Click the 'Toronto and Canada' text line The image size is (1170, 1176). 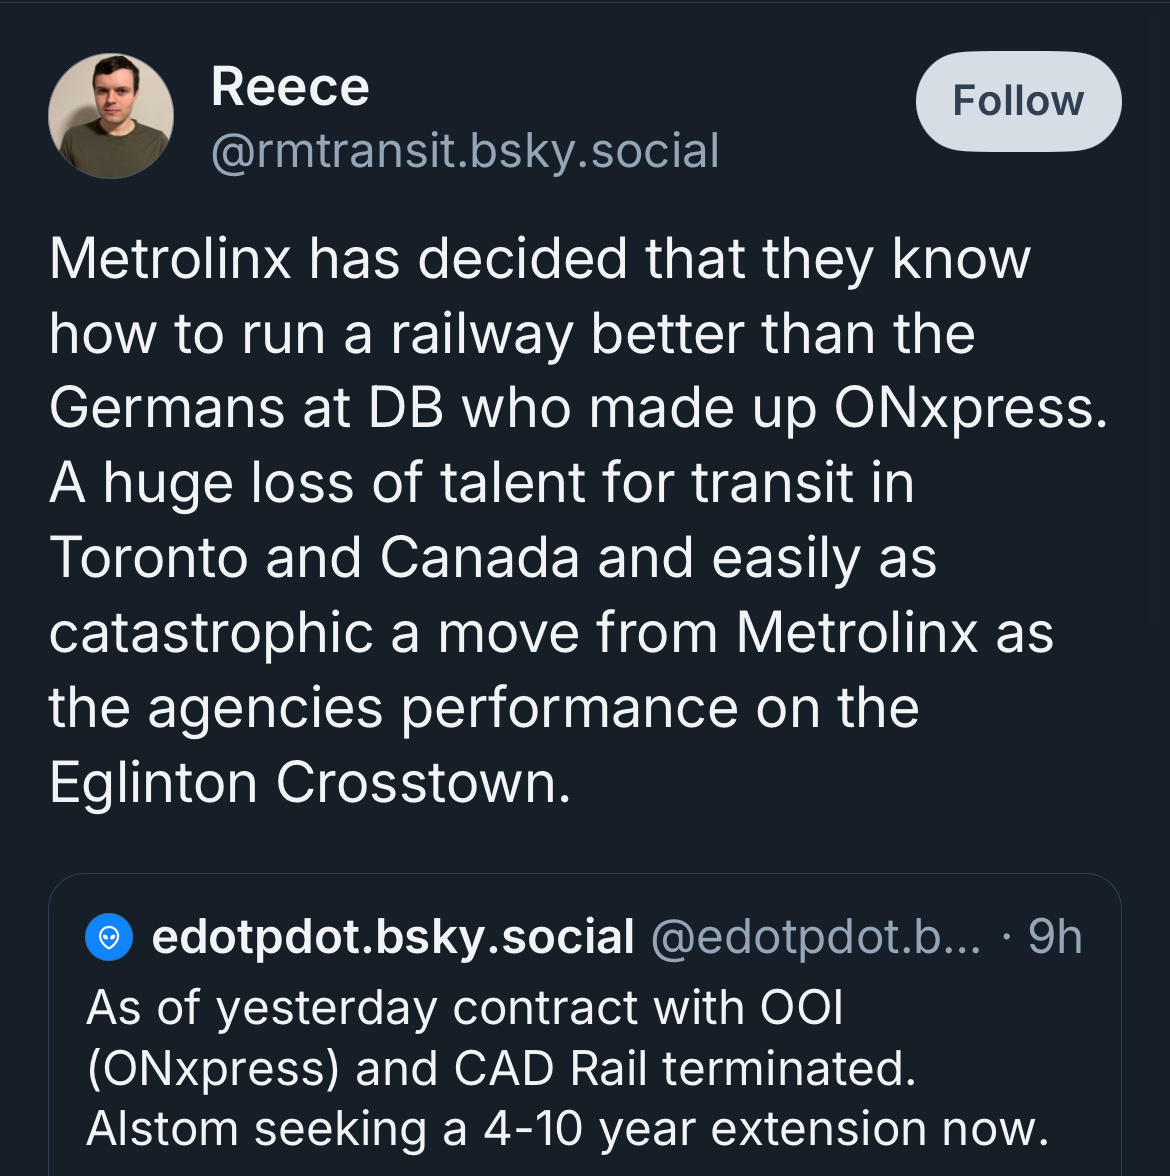point(493,558)
